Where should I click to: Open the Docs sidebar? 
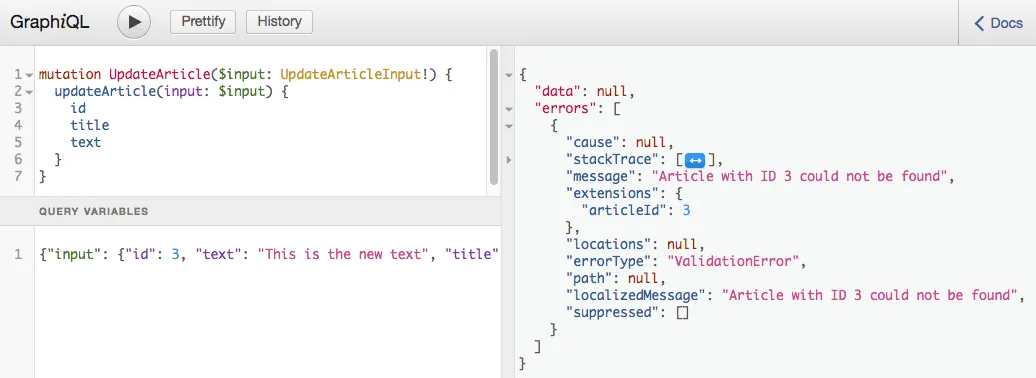pyautogui.click(x=998, y=23)
